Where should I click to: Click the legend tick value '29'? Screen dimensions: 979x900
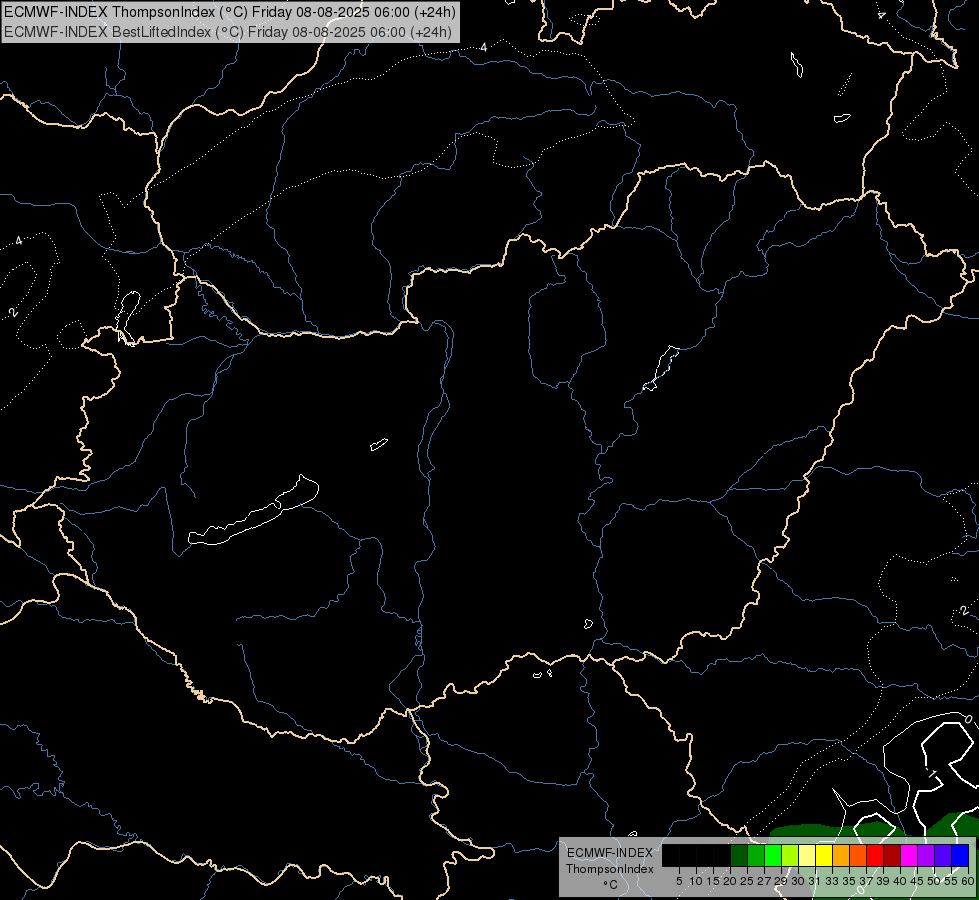pyautogui.click(x=780, y=881)
